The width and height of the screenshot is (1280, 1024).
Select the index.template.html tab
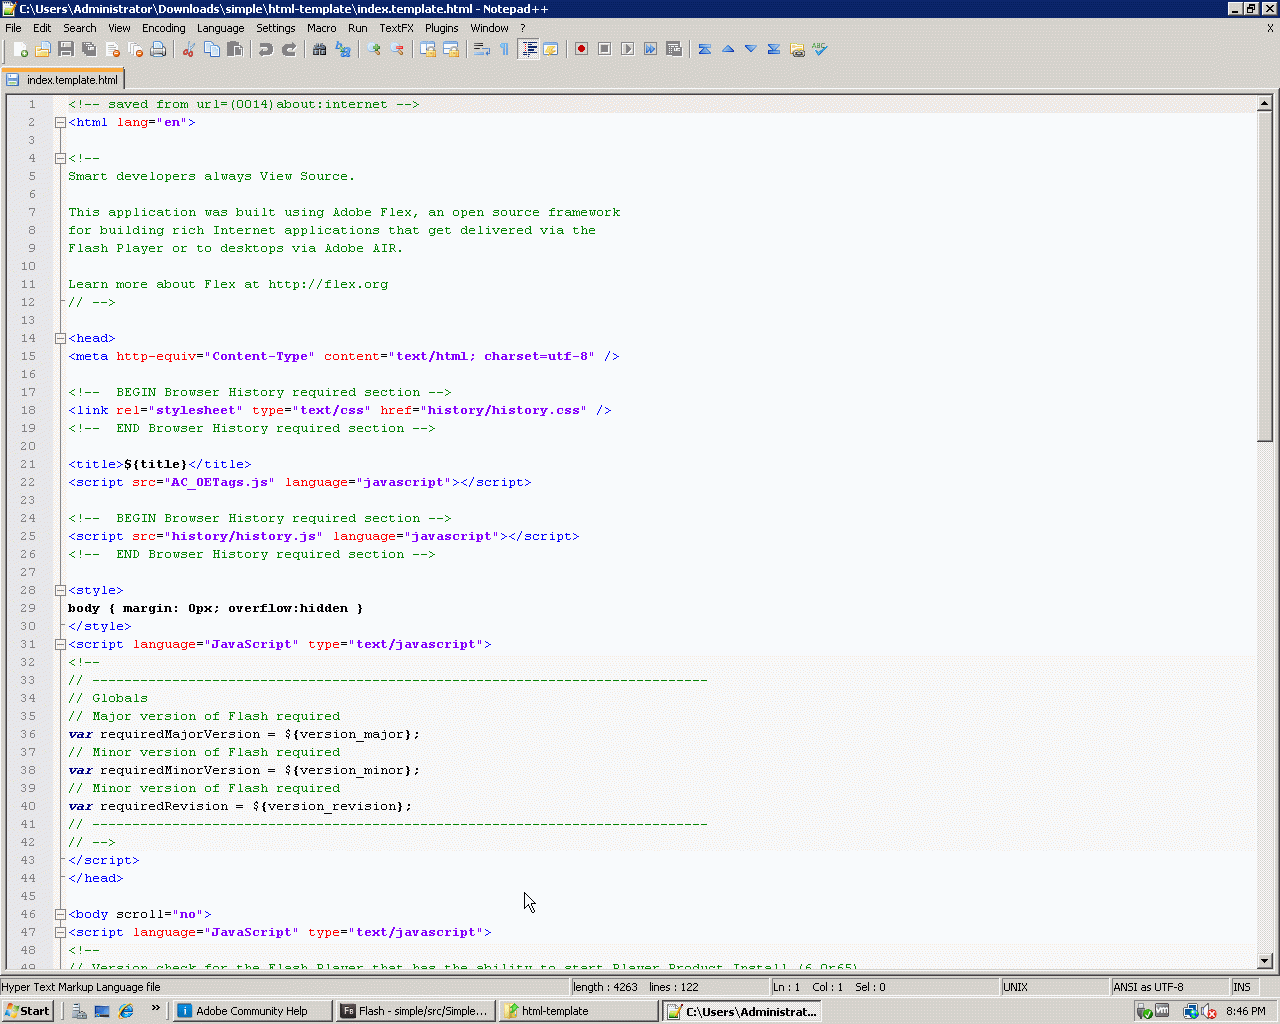63,80
